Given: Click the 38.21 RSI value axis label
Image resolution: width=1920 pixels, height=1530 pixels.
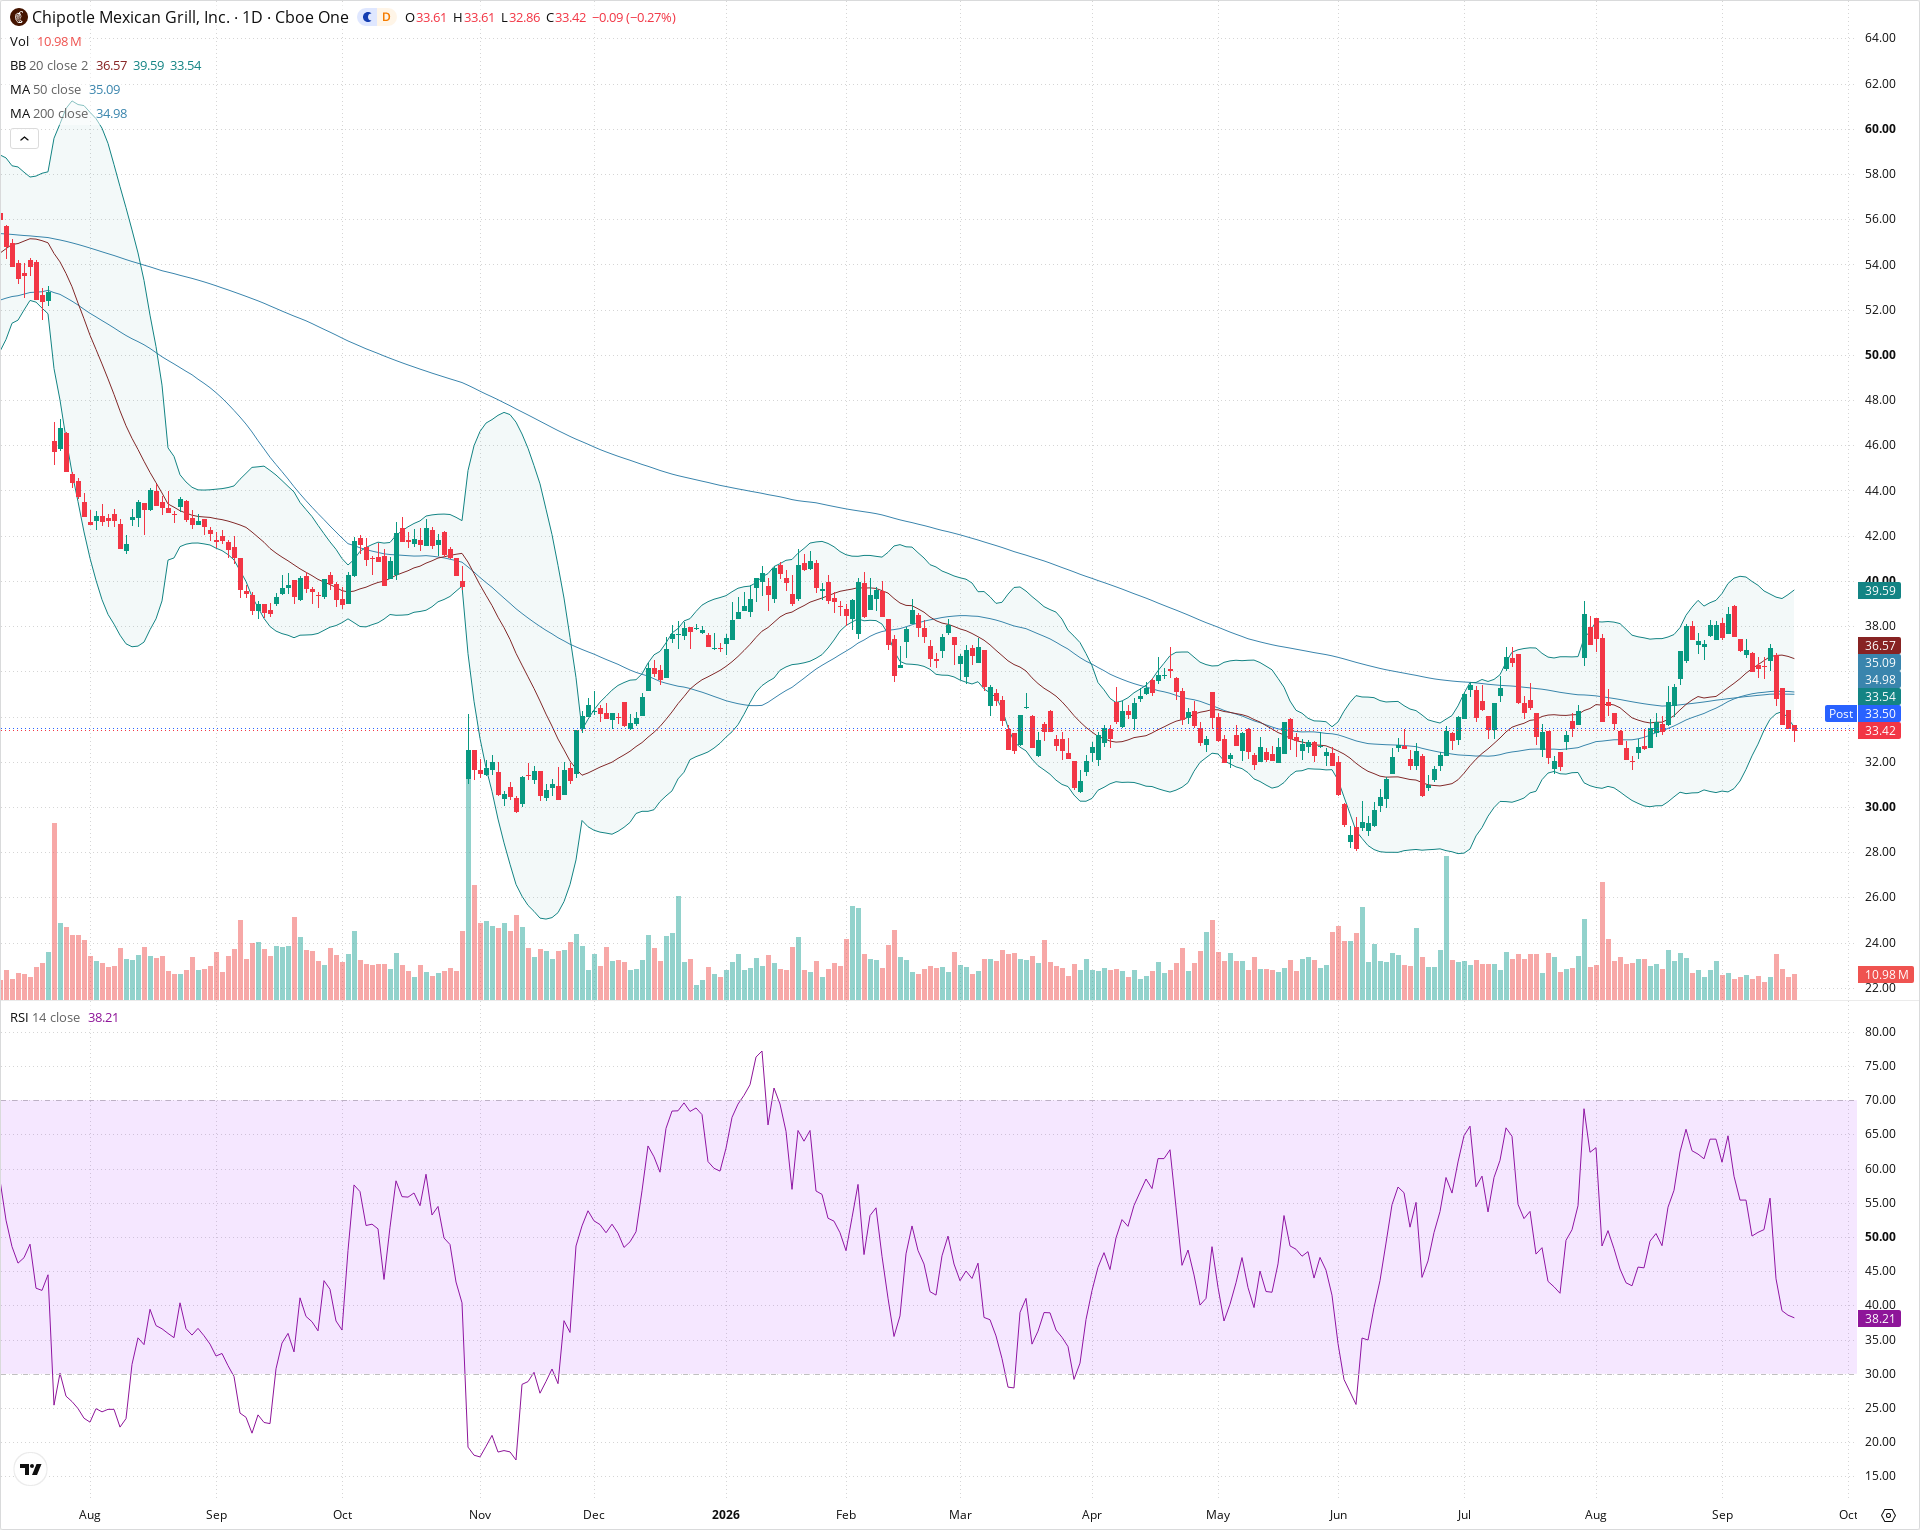Looking at the screenshot, I should (x=1880, y=1319).
